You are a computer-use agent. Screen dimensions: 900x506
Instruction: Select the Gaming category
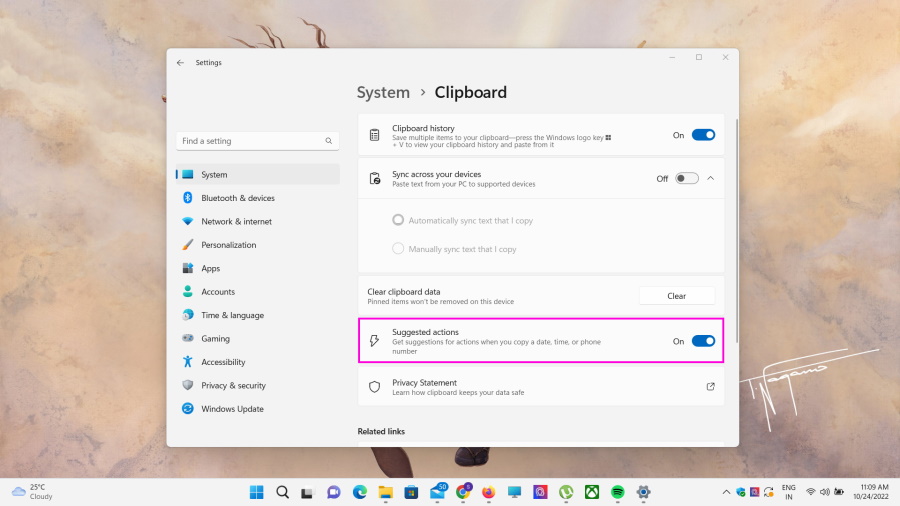tap(258, 338)
